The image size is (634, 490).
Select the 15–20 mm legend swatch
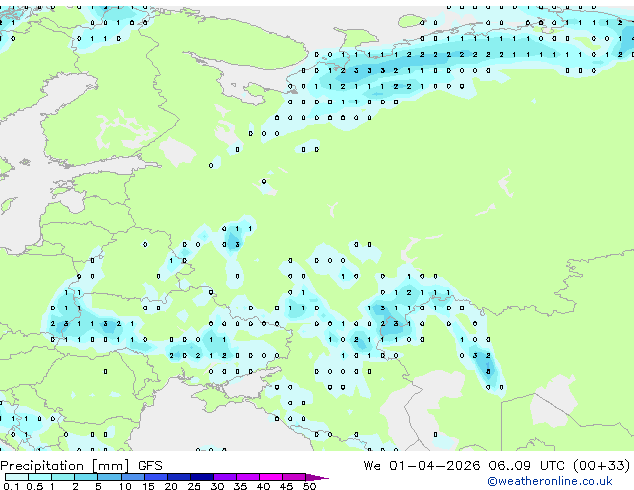point(156,477)
